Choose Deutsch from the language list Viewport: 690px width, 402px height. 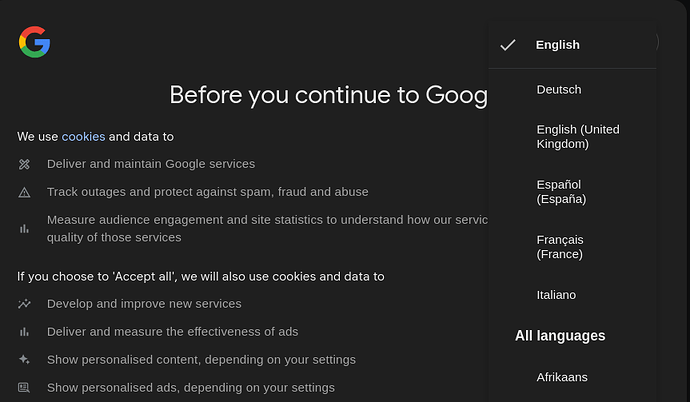(572, 90)
